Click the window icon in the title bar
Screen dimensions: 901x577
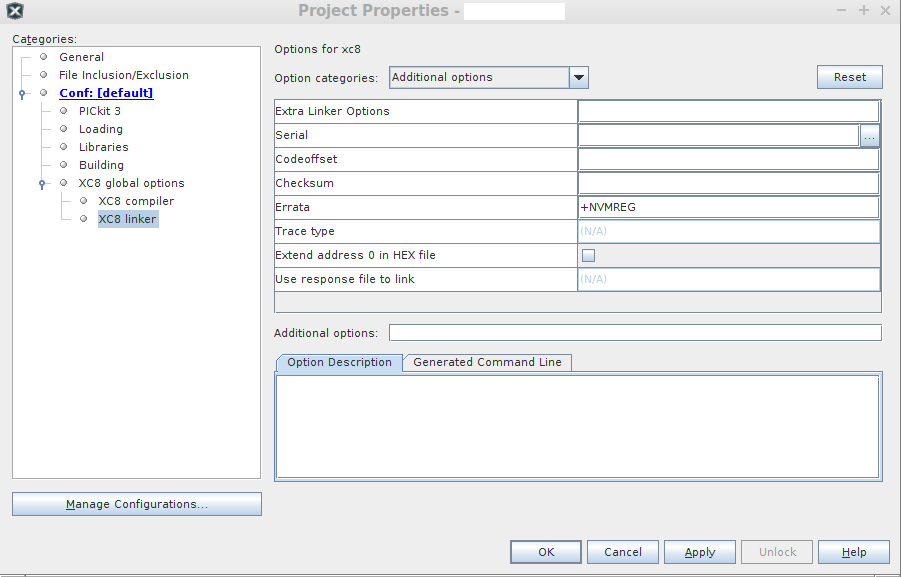tap(15, 10)
